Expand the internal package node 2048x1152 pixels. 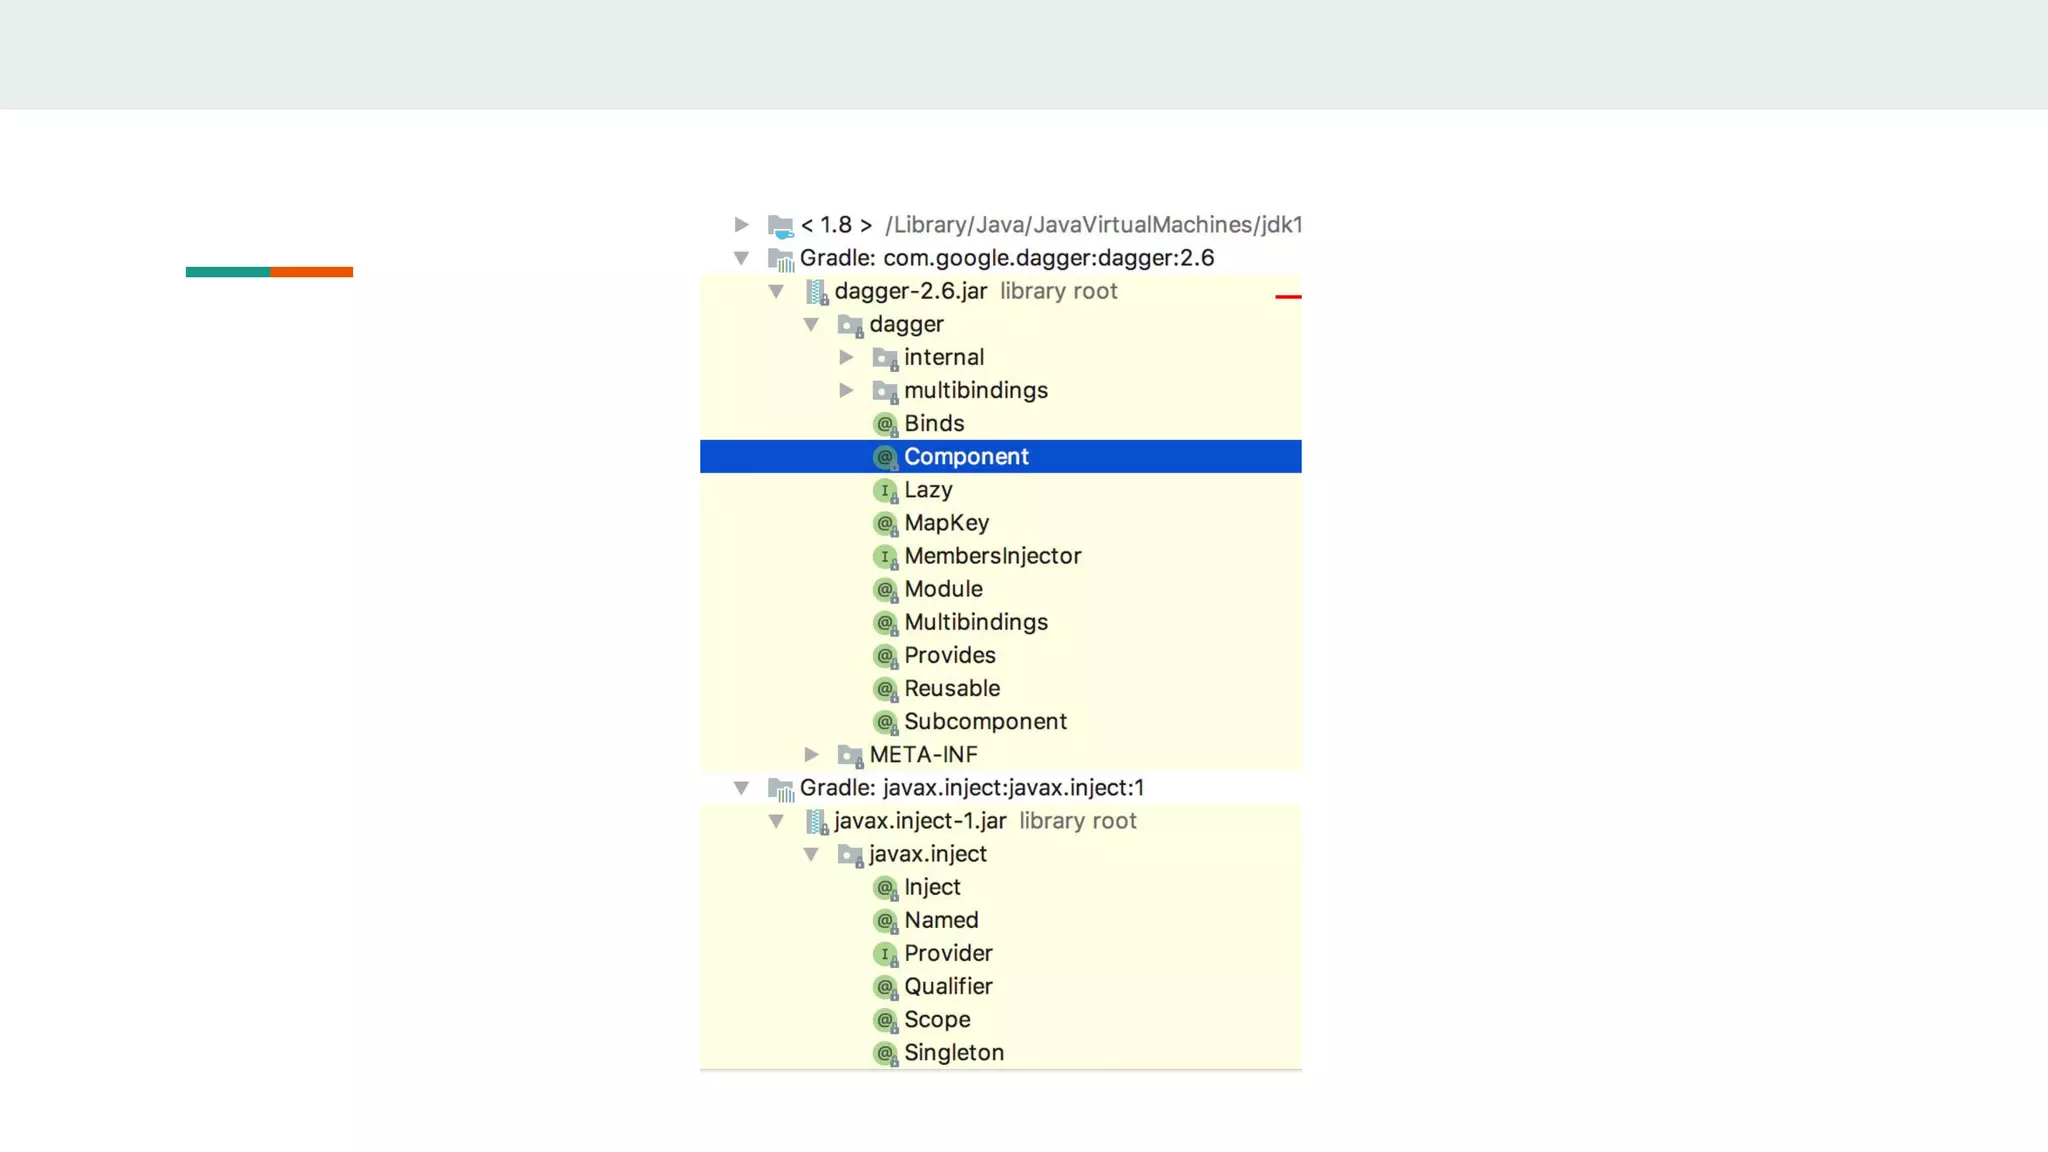[846, 357]
